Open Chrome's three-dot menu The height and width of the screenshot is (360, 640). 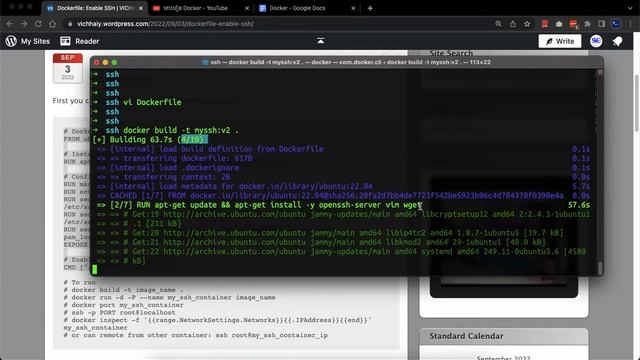(631, 24)
